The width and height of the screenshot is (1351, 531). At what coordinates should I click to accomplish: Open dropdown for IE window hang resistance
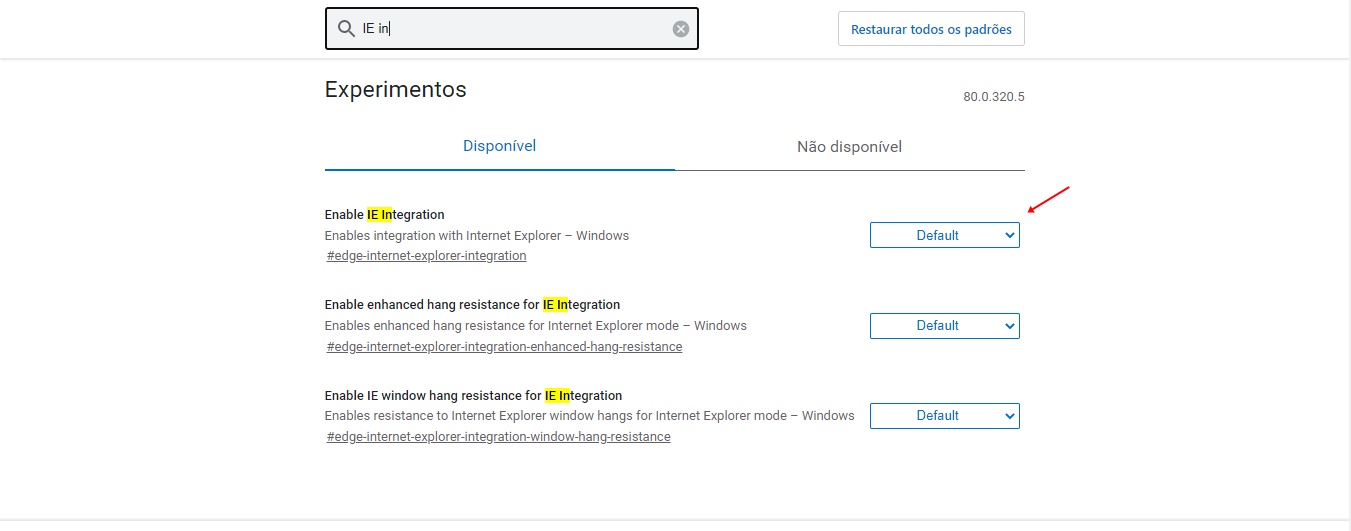click(945, 415)
